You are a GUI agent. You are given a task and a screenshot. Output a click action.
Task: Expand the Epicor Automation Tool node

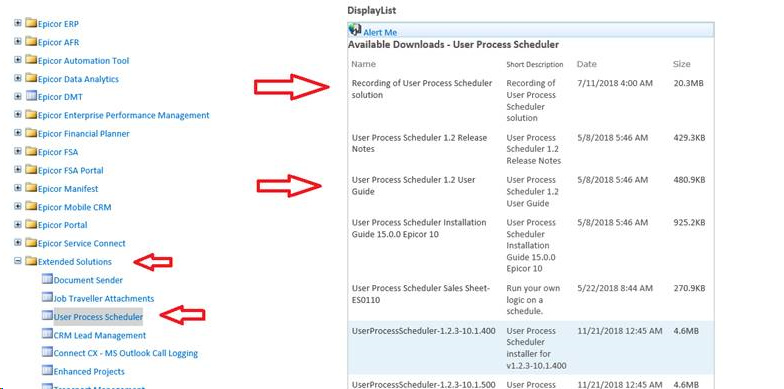click(18, 60)
